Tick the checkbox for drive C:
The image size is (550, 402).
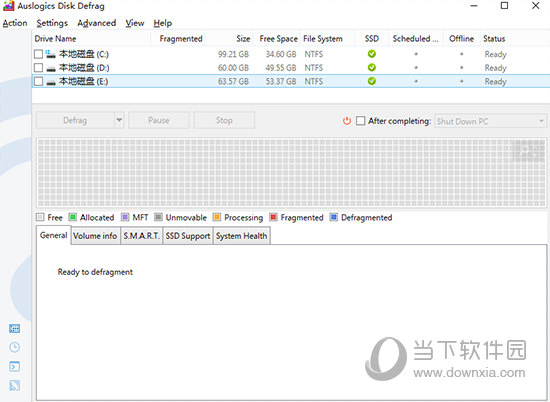[x=39, y=54]
